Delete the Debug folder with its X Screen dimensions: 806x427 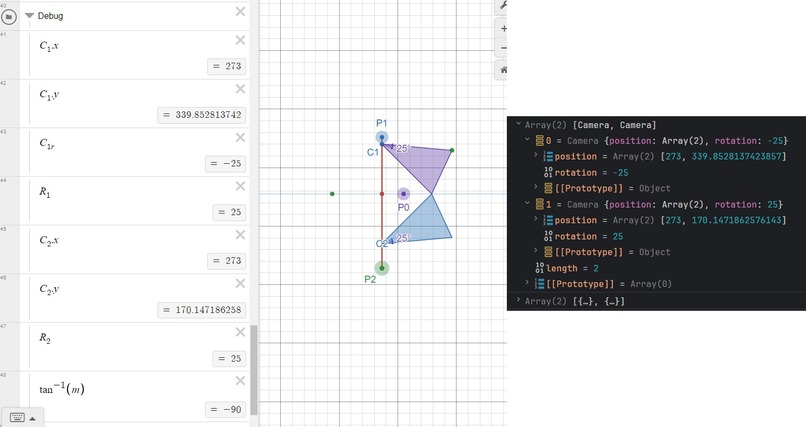click(x=240, y=11)
